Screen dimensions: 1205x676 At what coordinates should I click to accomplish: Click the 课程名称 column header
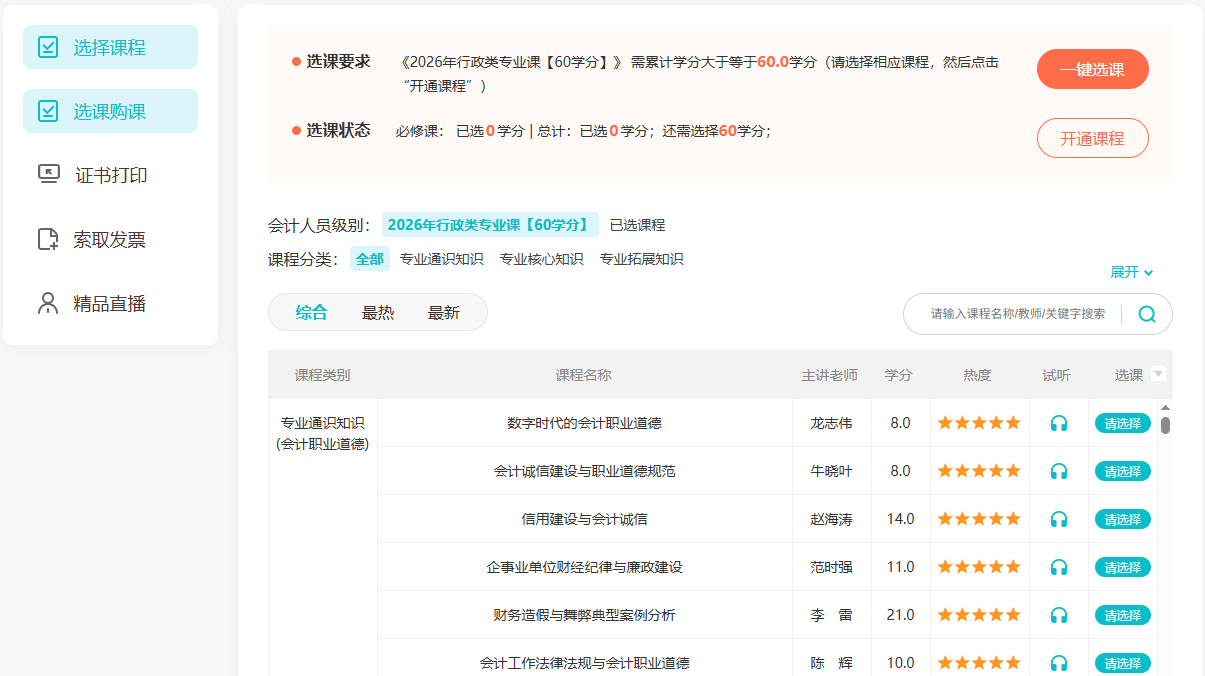click(x=584, y=375)
